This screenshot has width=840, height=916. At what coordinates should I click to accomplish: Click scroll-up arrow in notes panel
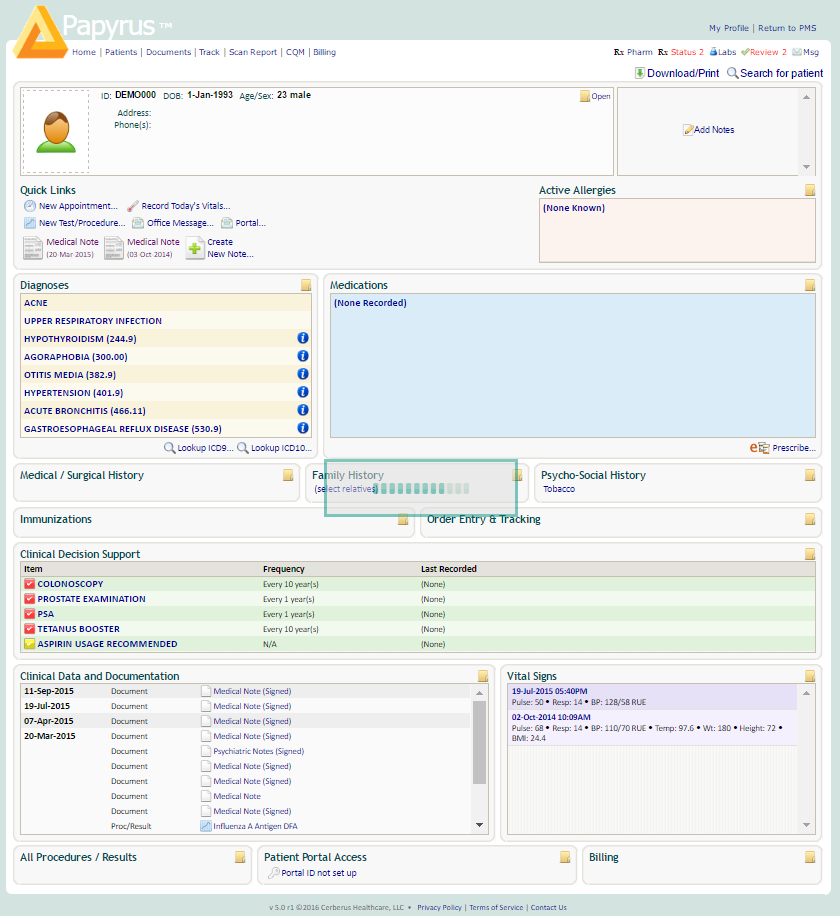click(806, 97)
